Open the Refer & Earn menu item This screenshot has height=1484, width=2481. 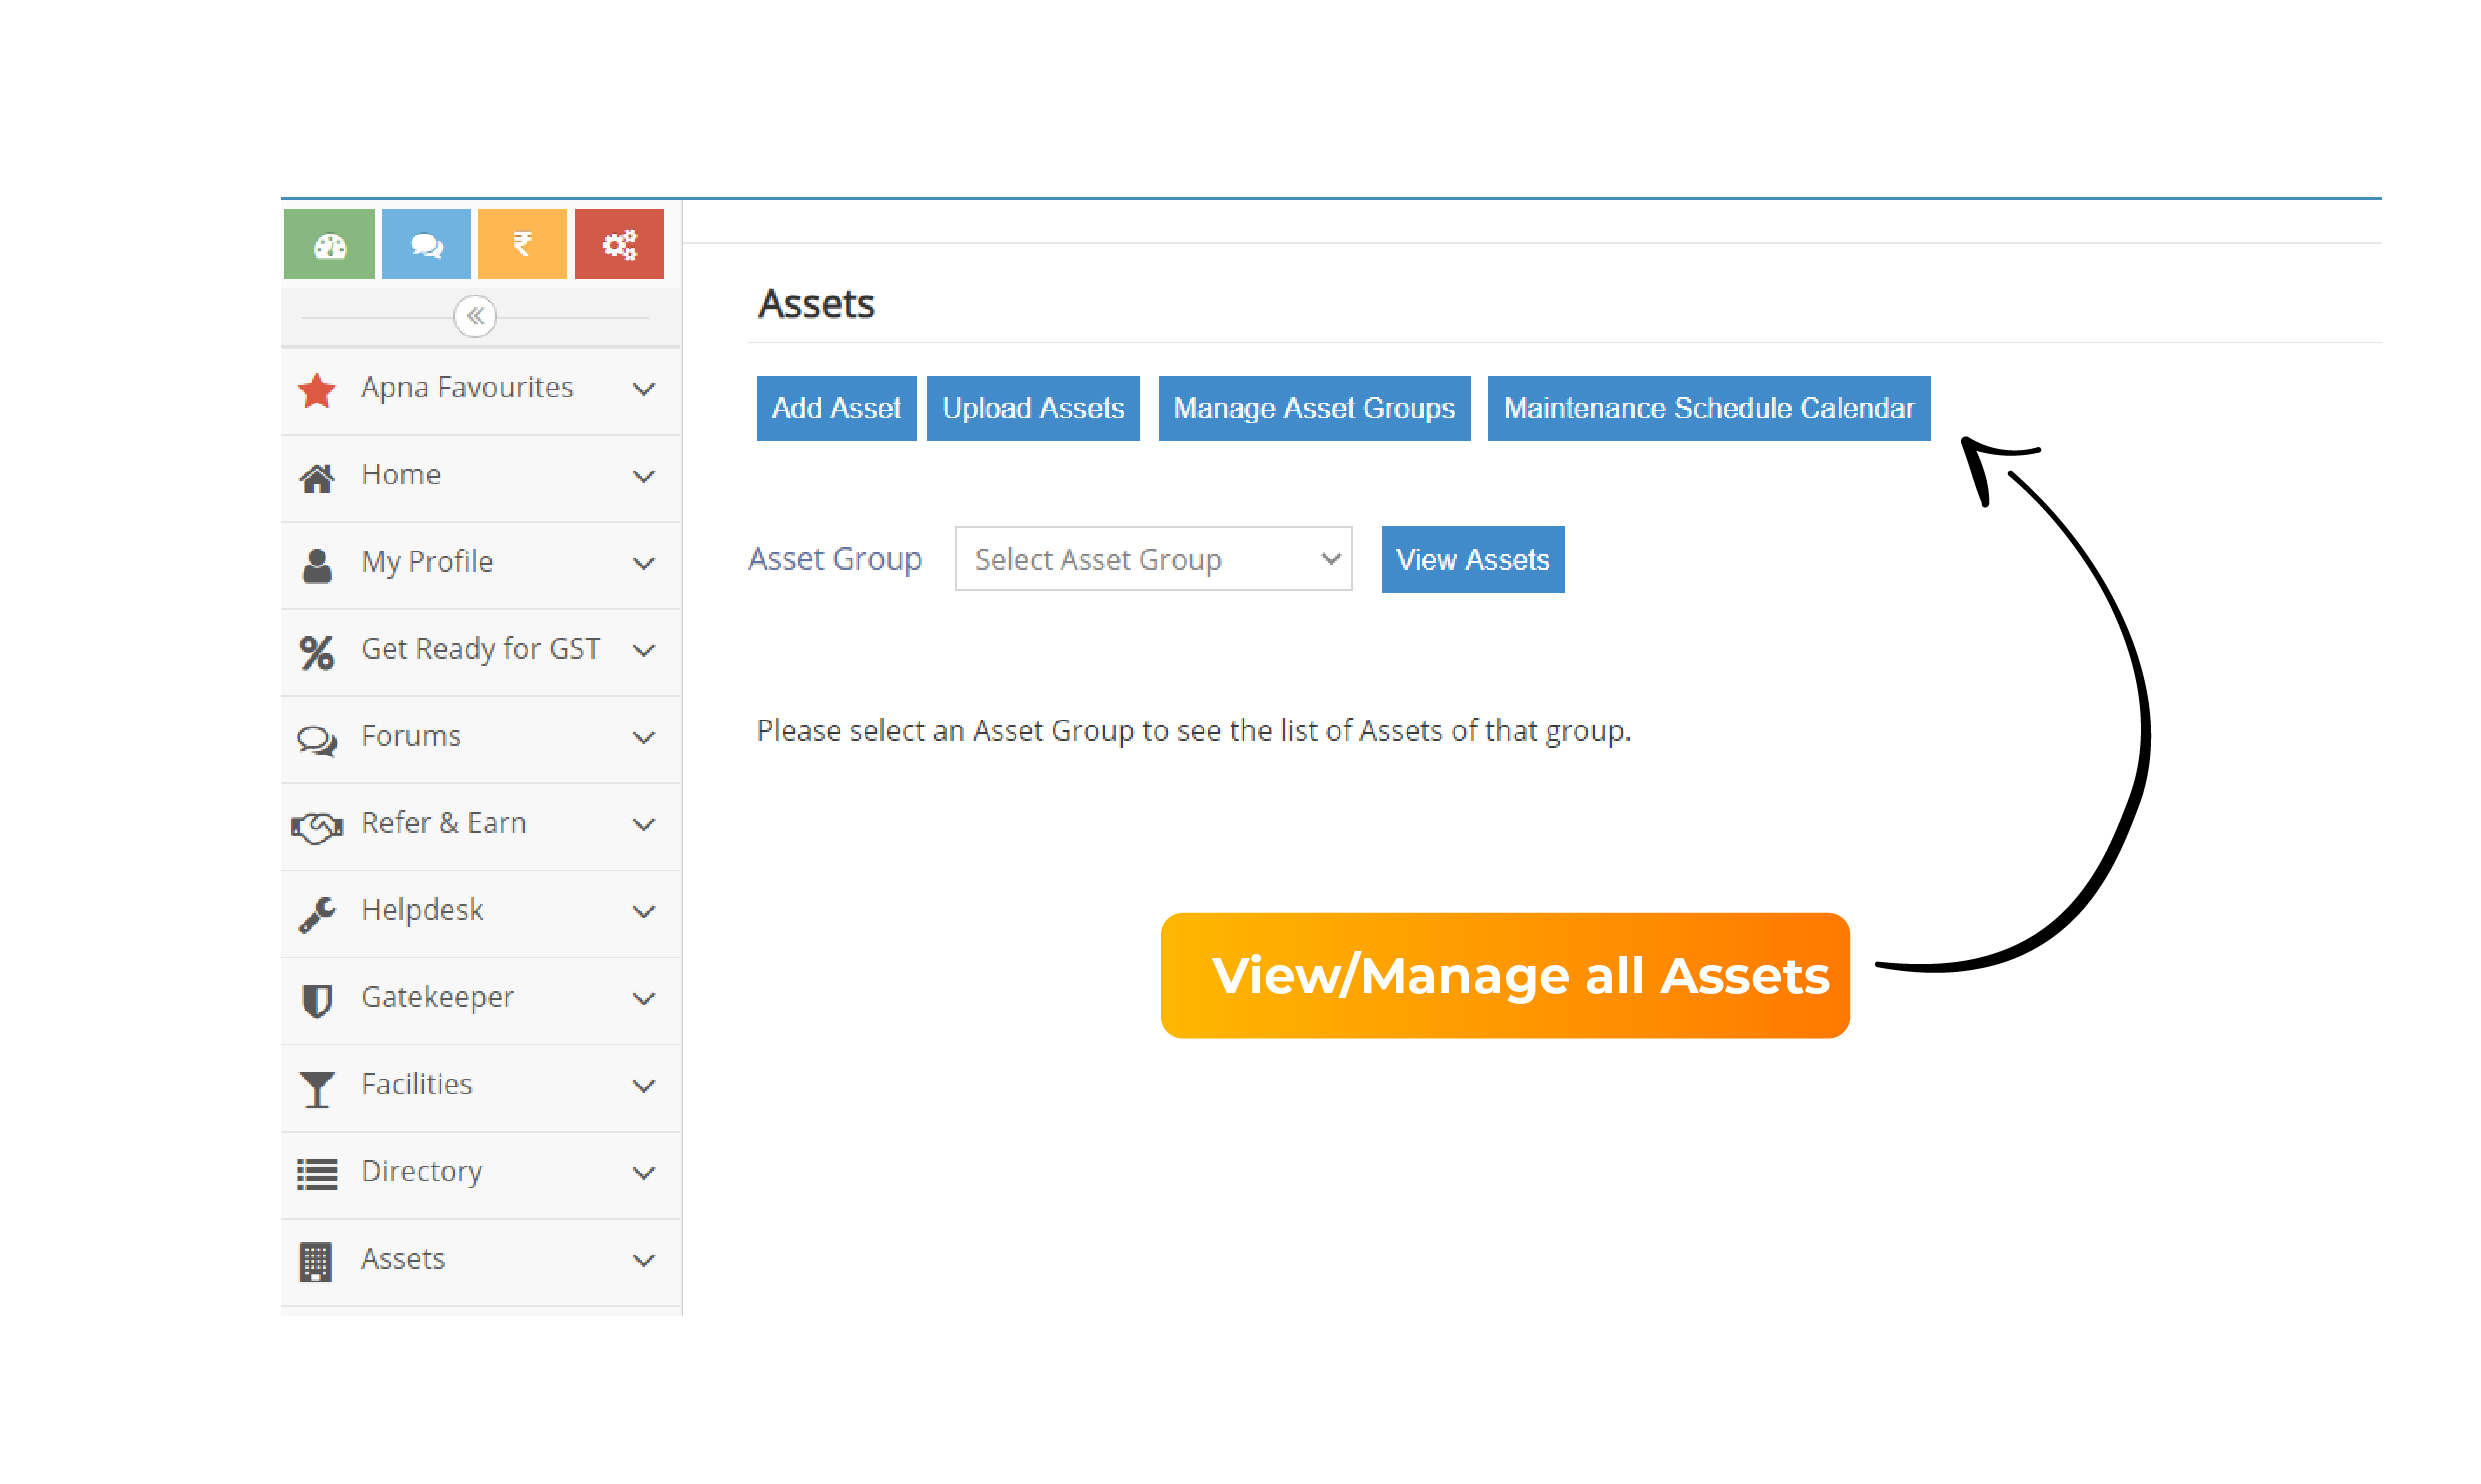click(x=481, y=826)
